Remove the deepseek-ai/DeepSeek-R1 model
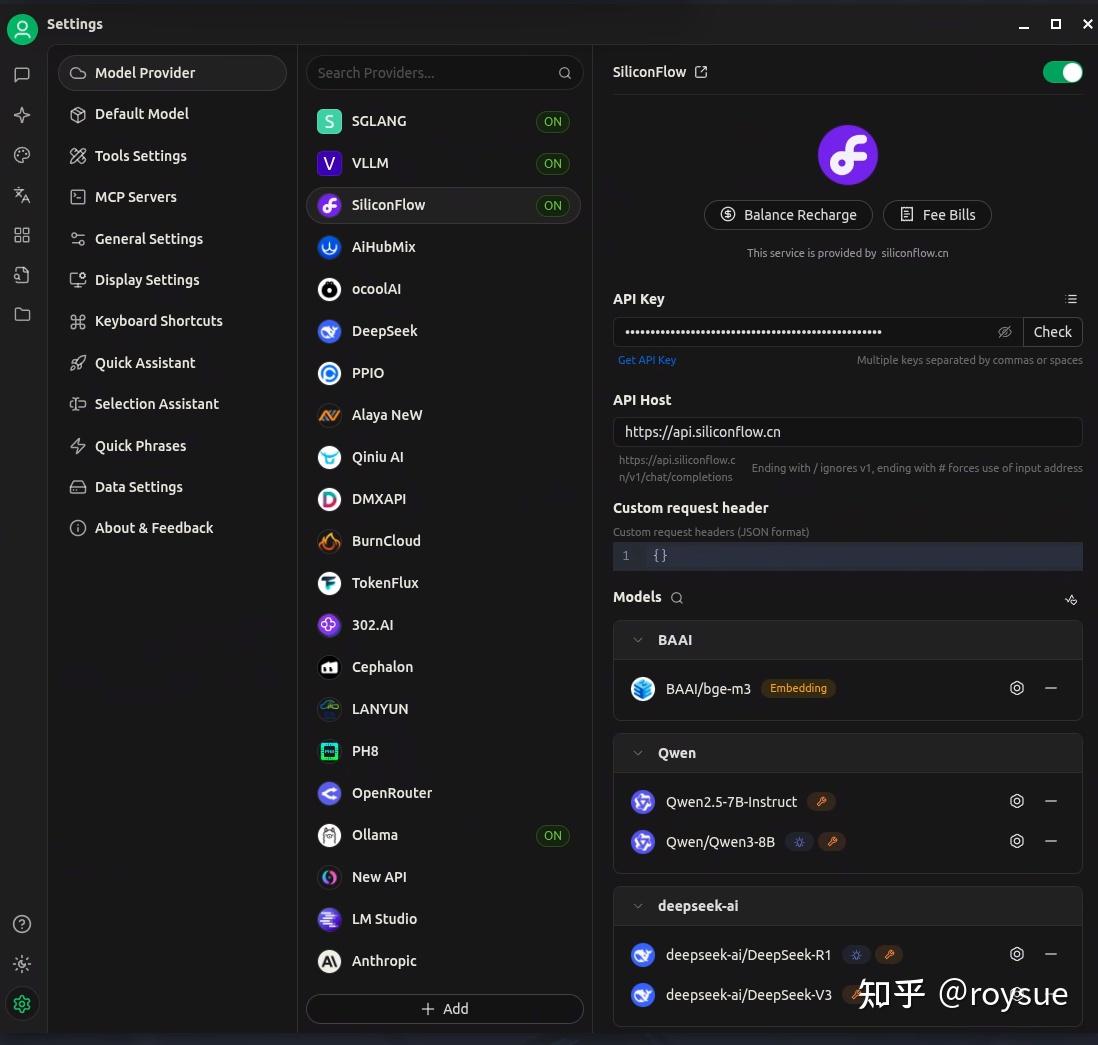Image resolution: width=1098 pixels, height=1045 pixels. tap(1050, 953)
